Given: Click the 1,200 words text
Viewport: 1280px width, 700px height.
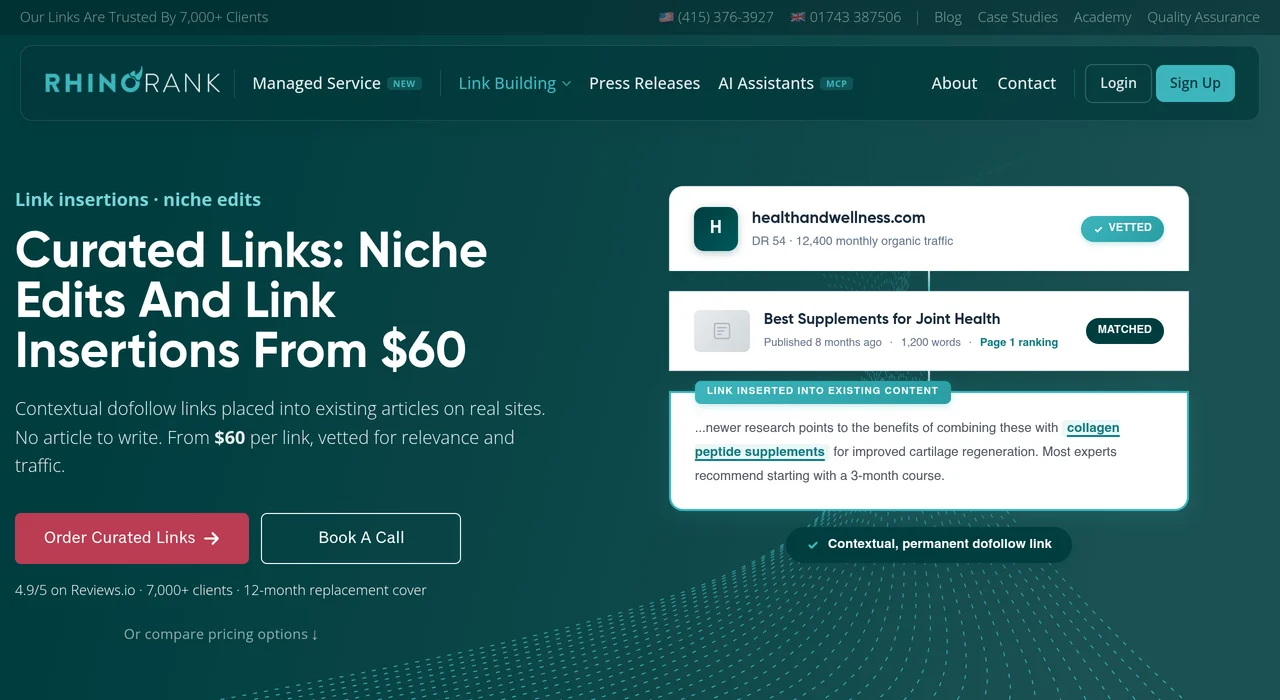Looking at the screenshot, I should tap(930, 342).
